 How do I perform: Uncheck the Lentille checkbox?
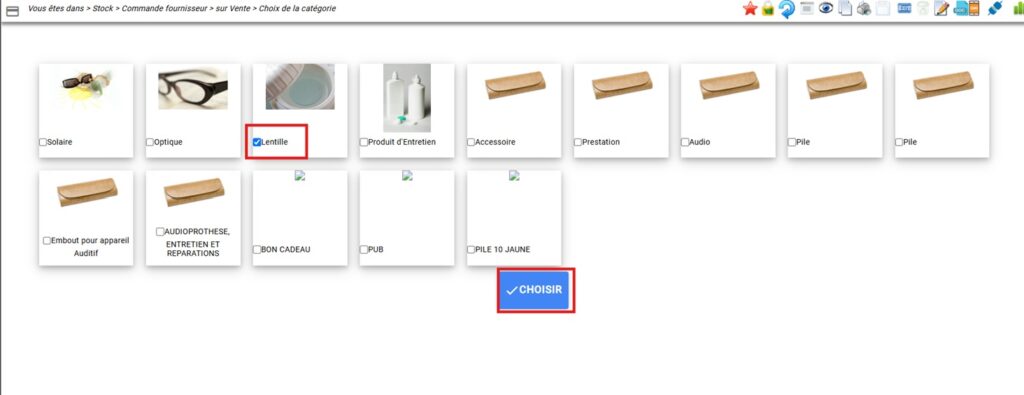coord(257,142)
